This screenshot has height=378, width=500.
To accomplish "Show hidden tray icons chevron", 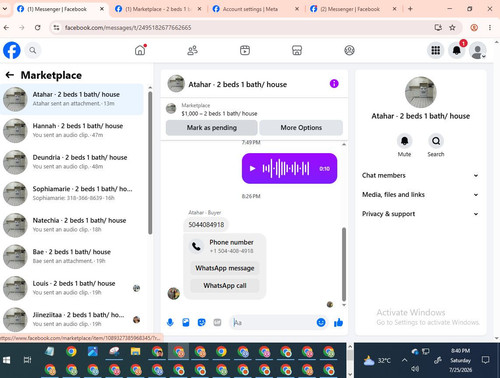I will pyautogui.click(x=404, y=360).
